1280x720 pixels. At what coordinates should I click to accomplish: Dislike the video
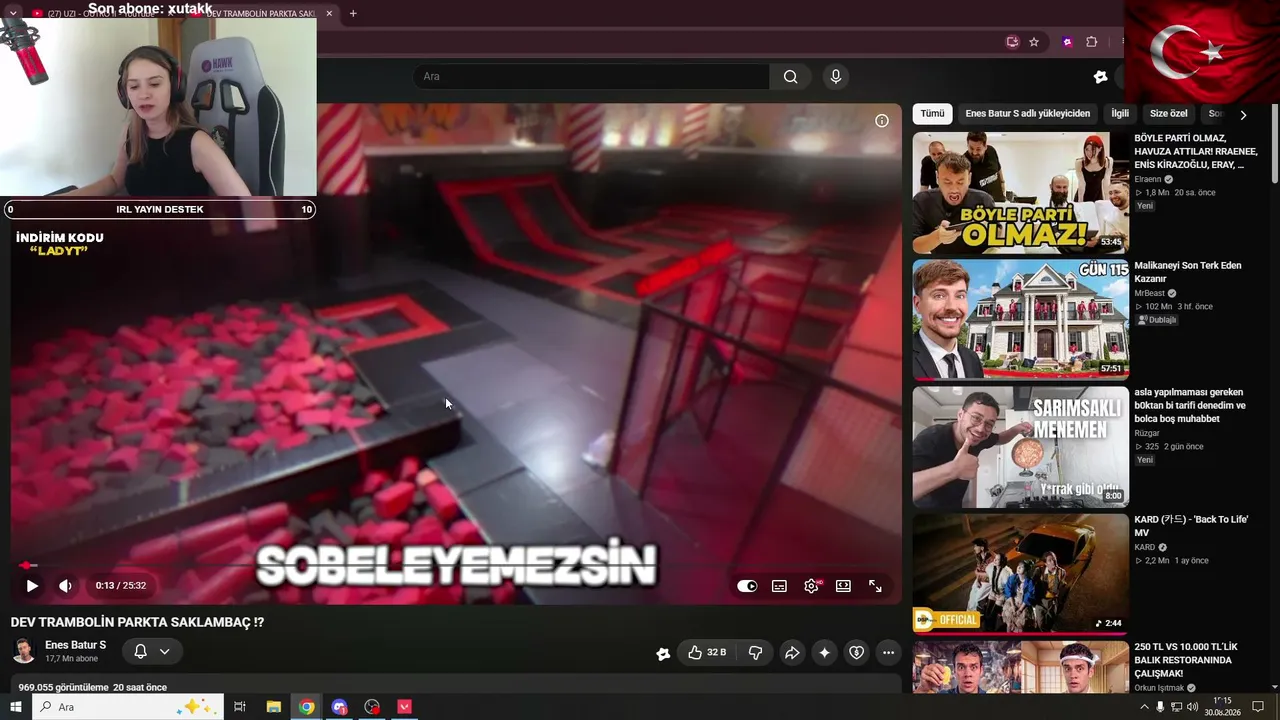[x=756, y=653]
